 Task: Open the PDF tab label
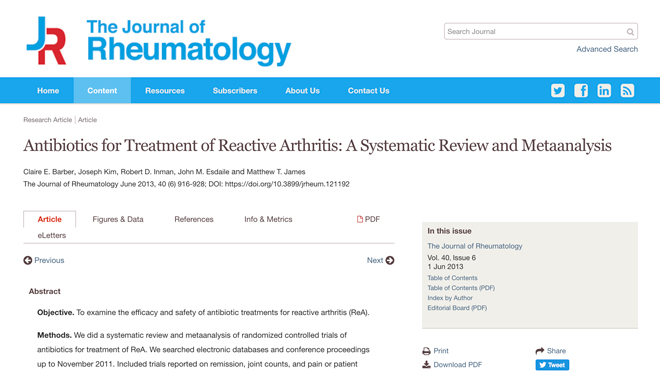372,219
